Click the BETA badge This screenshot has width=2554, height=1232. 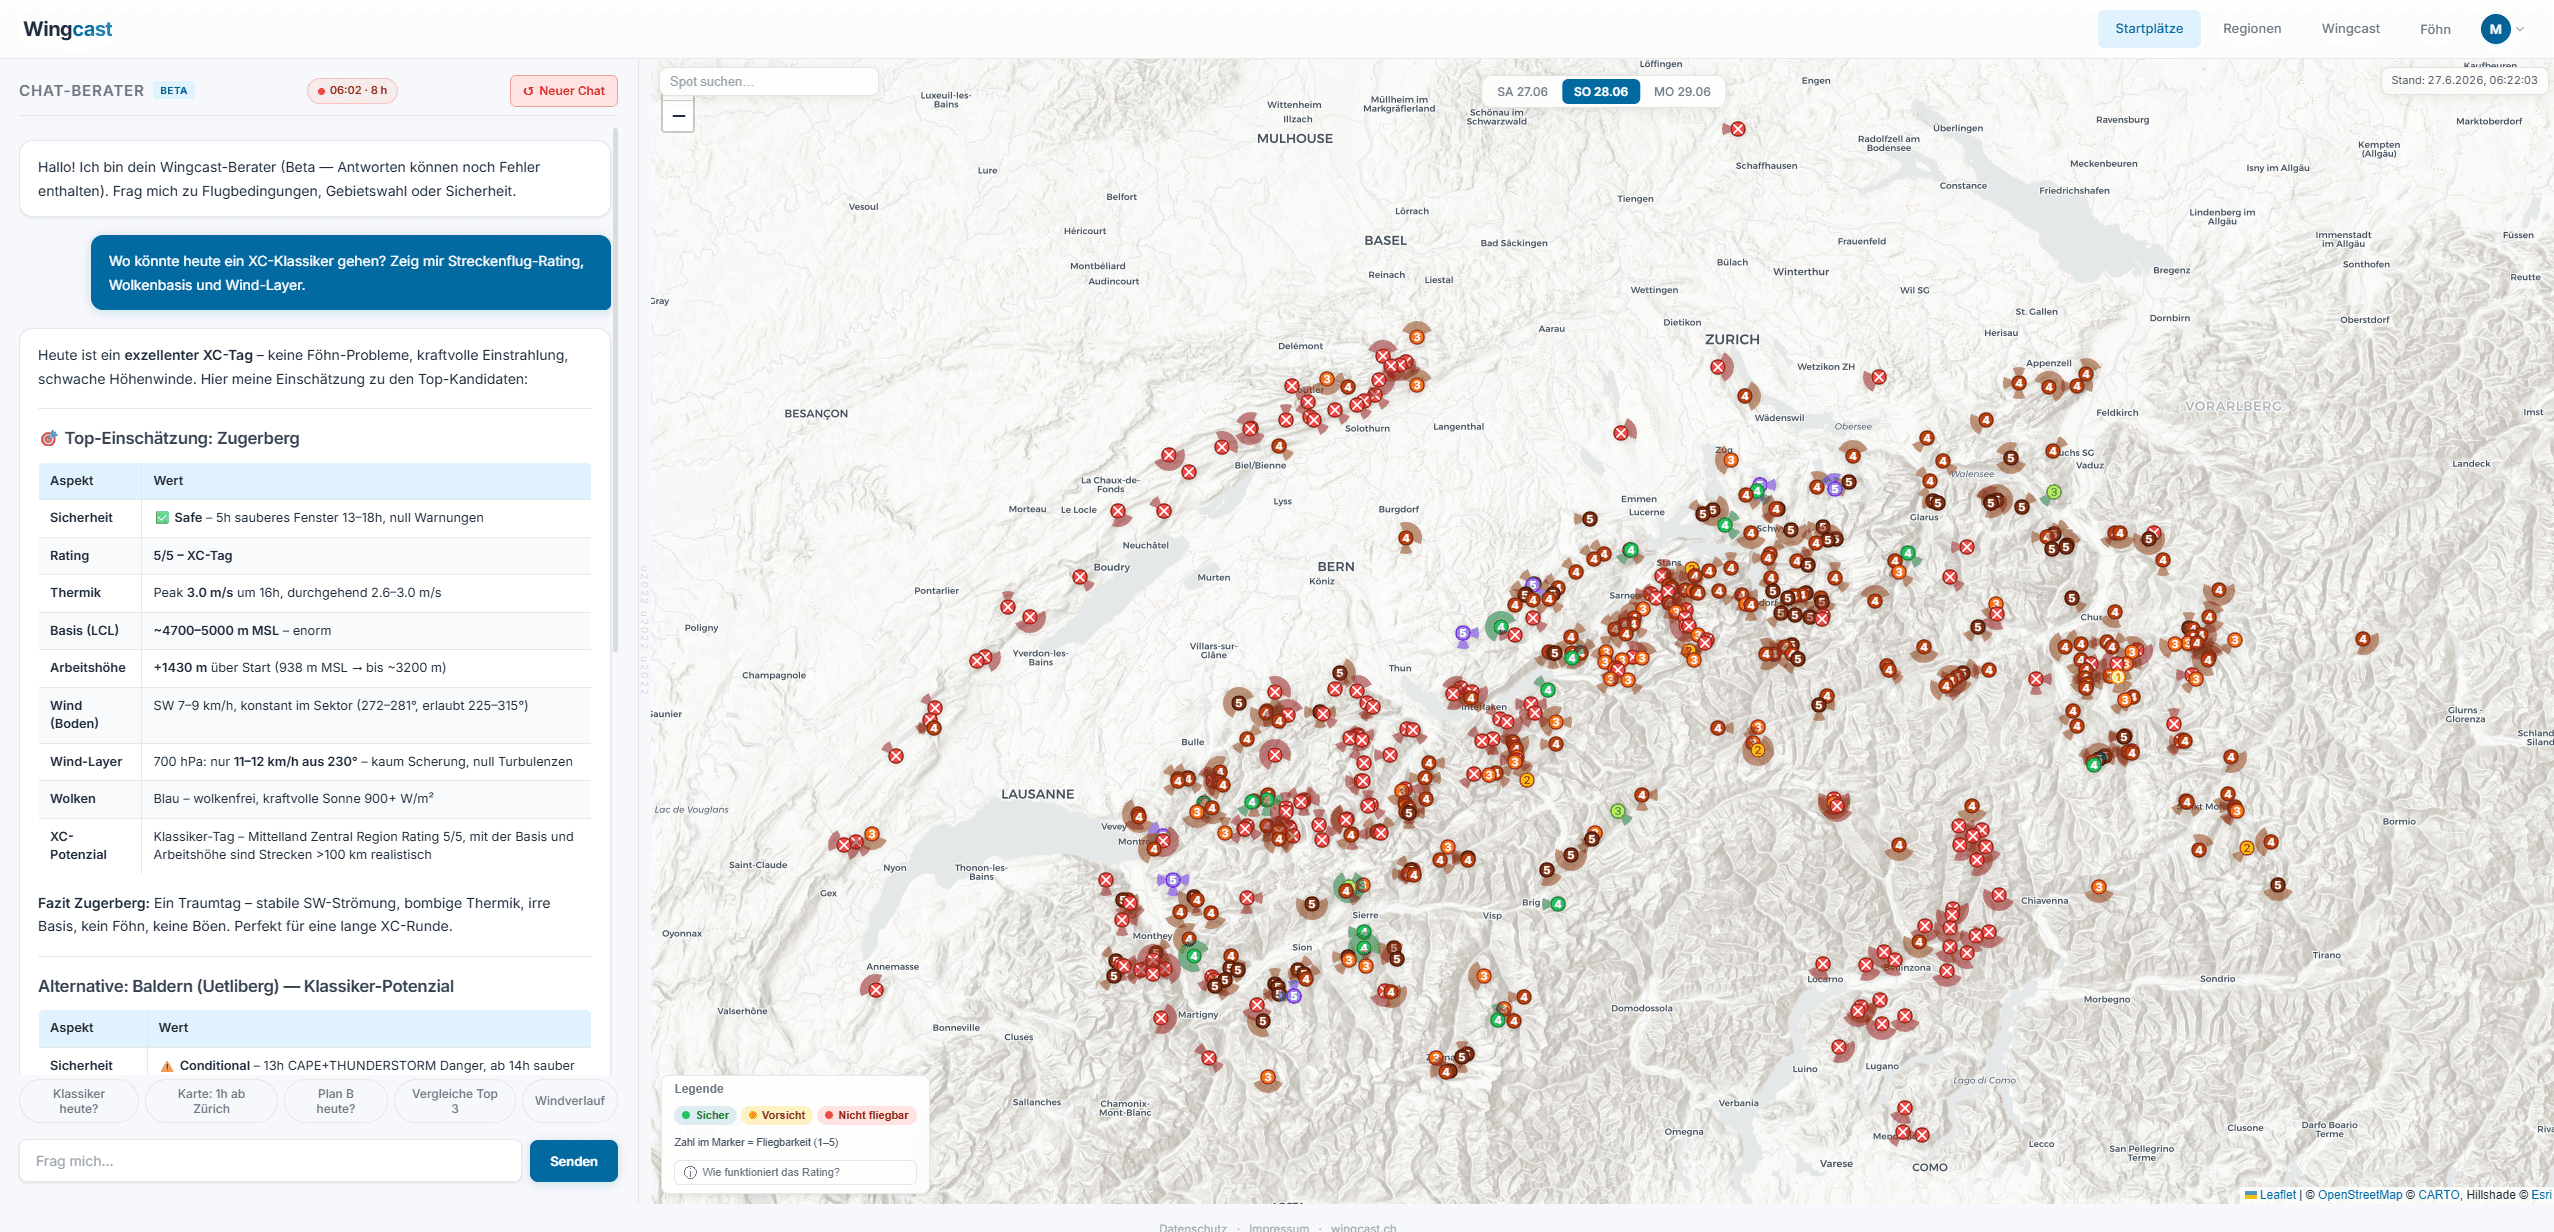[174, 91]
